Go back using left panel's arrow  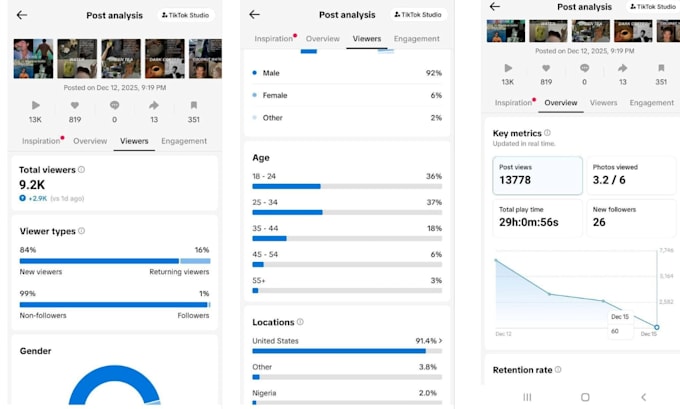(22, 15)
